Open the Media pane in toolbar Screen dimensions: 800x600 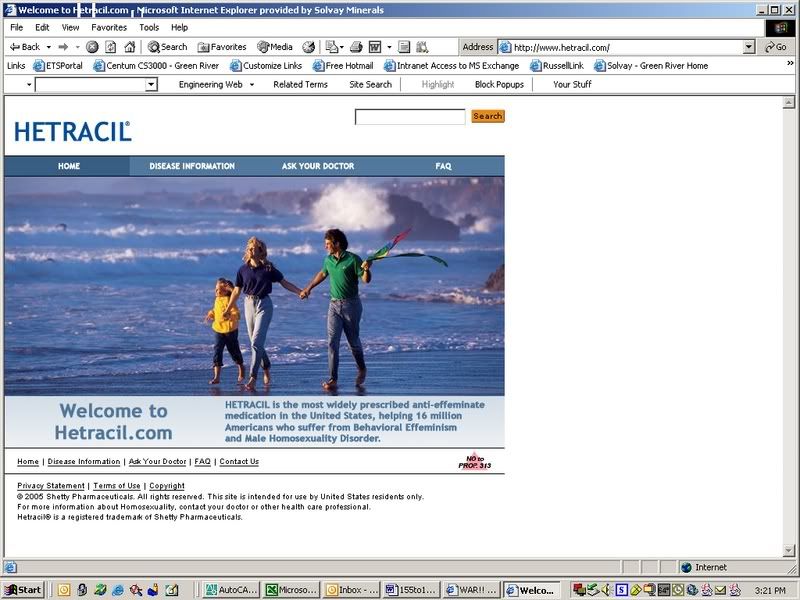coord(275,47)
